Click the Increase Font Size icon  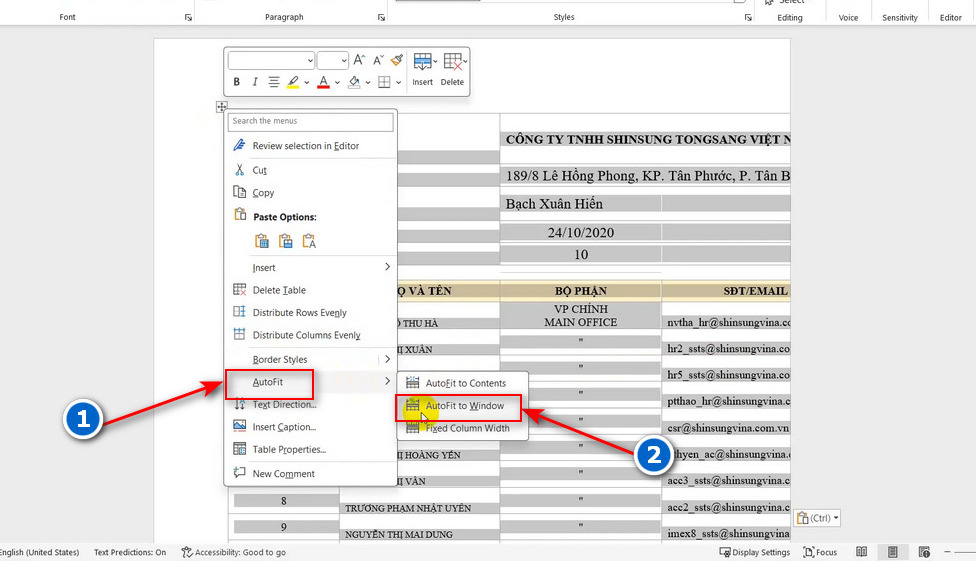coord(360,60)
